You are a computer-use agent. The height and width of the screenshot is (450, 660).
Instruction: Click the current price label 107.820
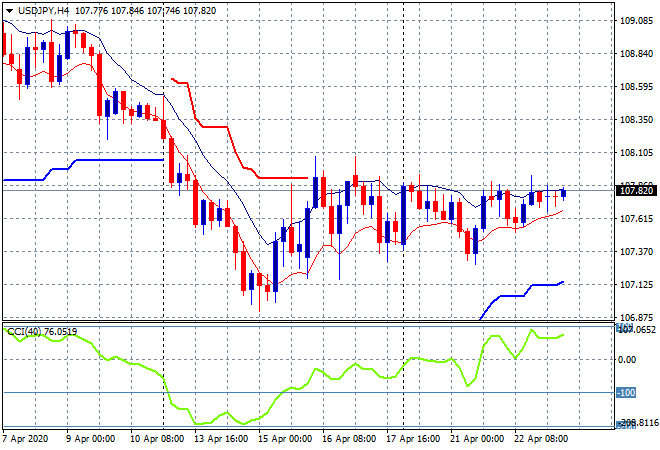click(x=637, y=191)
